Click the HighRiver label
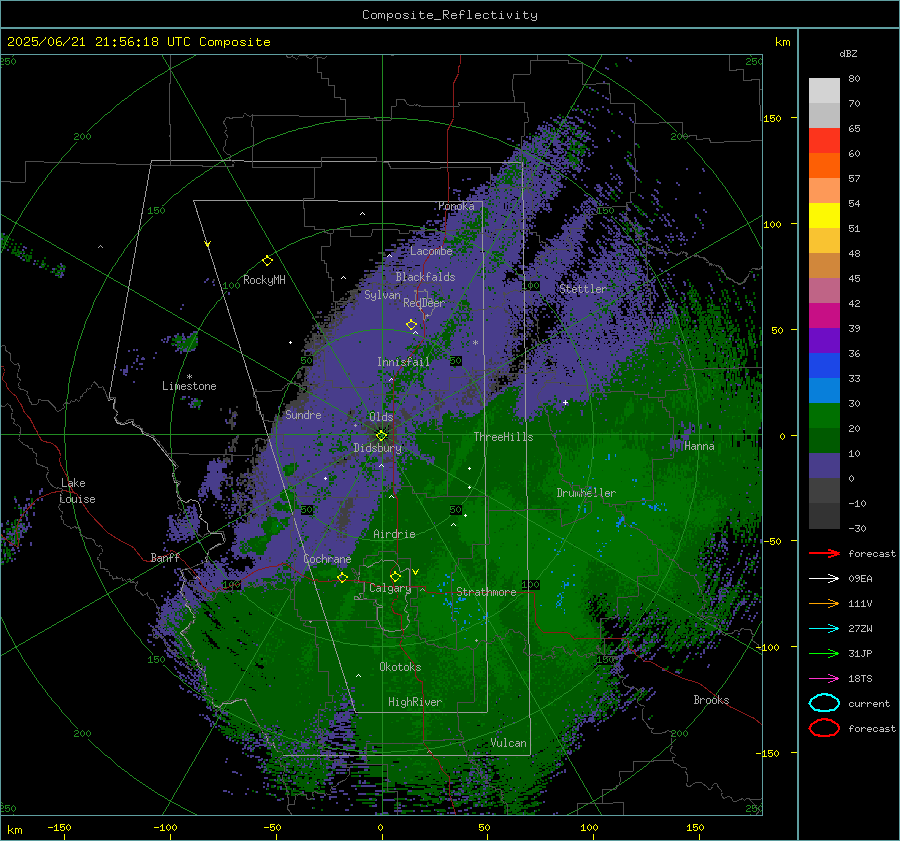Screen dimensions: 900x841 point(414,702)
